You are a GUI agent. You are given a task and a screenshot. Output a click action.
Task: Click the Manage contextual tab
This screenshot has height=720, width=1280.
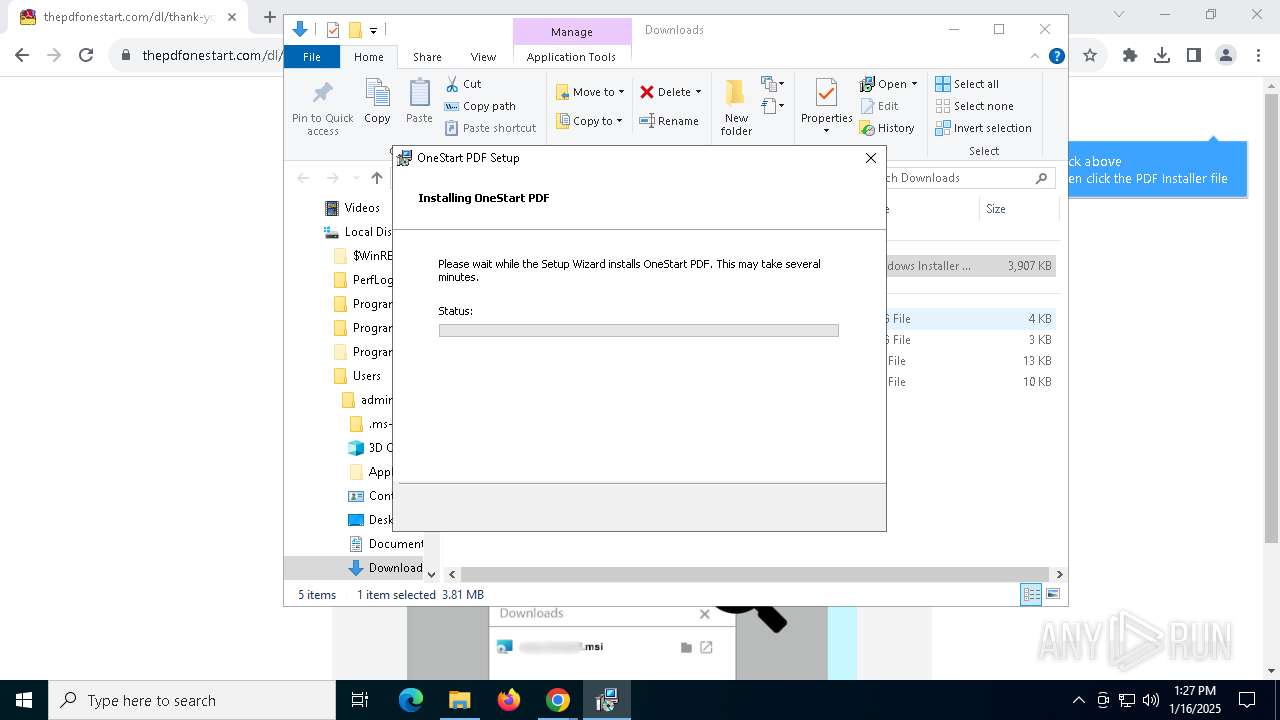tap(572, 32)
